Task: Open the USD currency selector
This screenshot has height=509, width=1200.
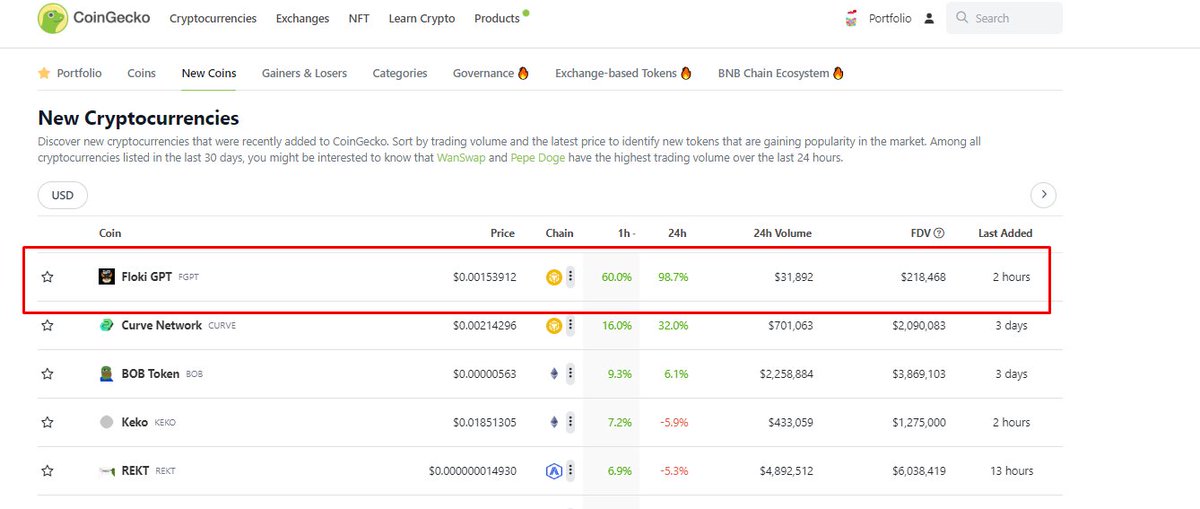Action: pyautogui.click(x=63, y=195)
